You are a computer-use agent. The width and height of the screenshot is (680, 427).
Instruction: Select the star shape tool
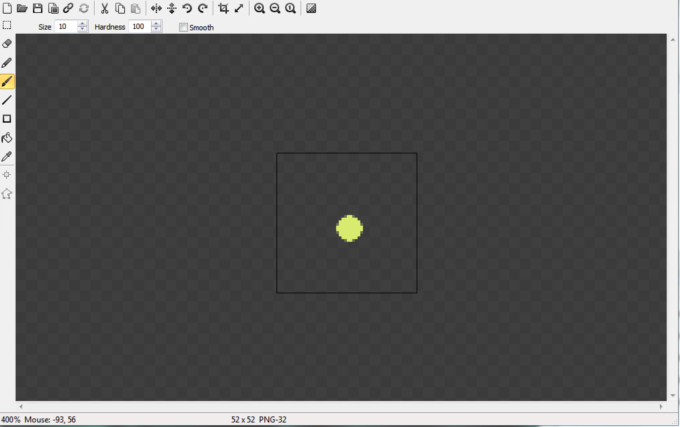point(7,194)
